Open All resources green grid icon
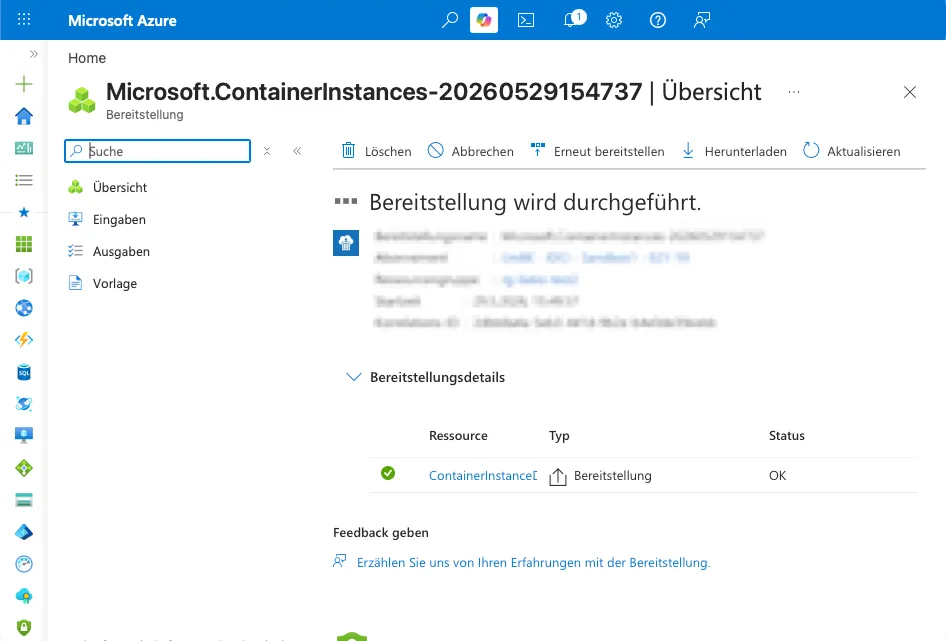This screenshot has width=946, height=641. (x=24, y=244)
